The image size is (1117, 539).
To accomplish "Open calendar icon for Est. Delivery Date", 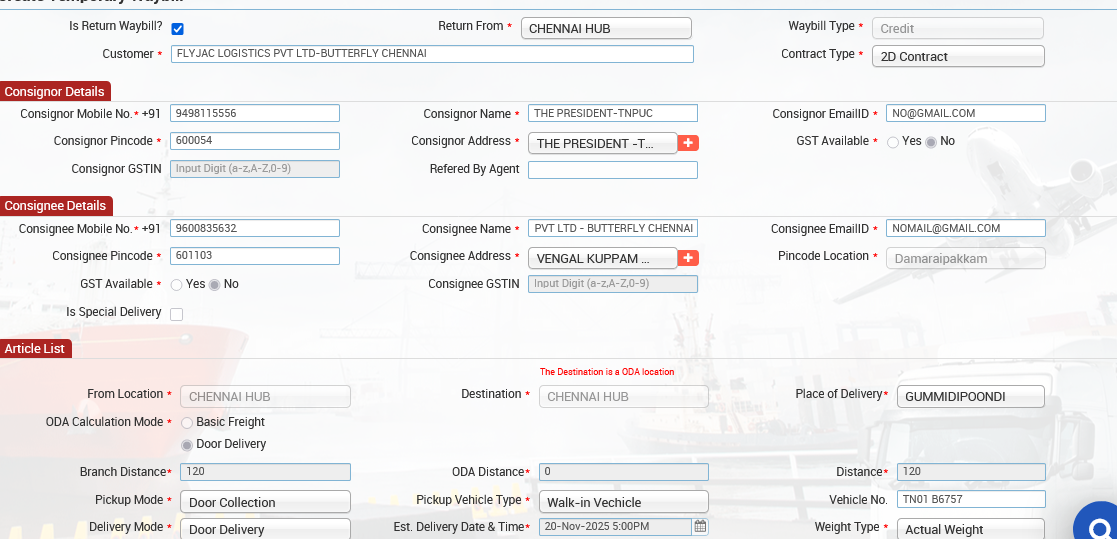I will pyautogui.click(x=700, y=526).
